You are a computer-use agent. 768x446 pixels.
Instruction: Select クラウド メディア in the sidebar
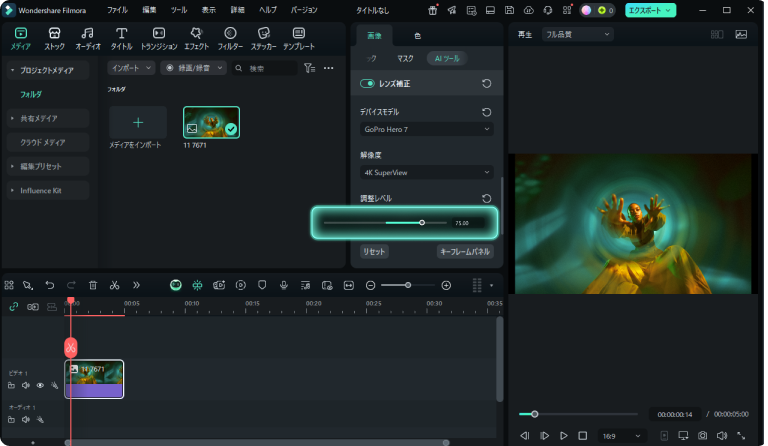coord(48,142)
